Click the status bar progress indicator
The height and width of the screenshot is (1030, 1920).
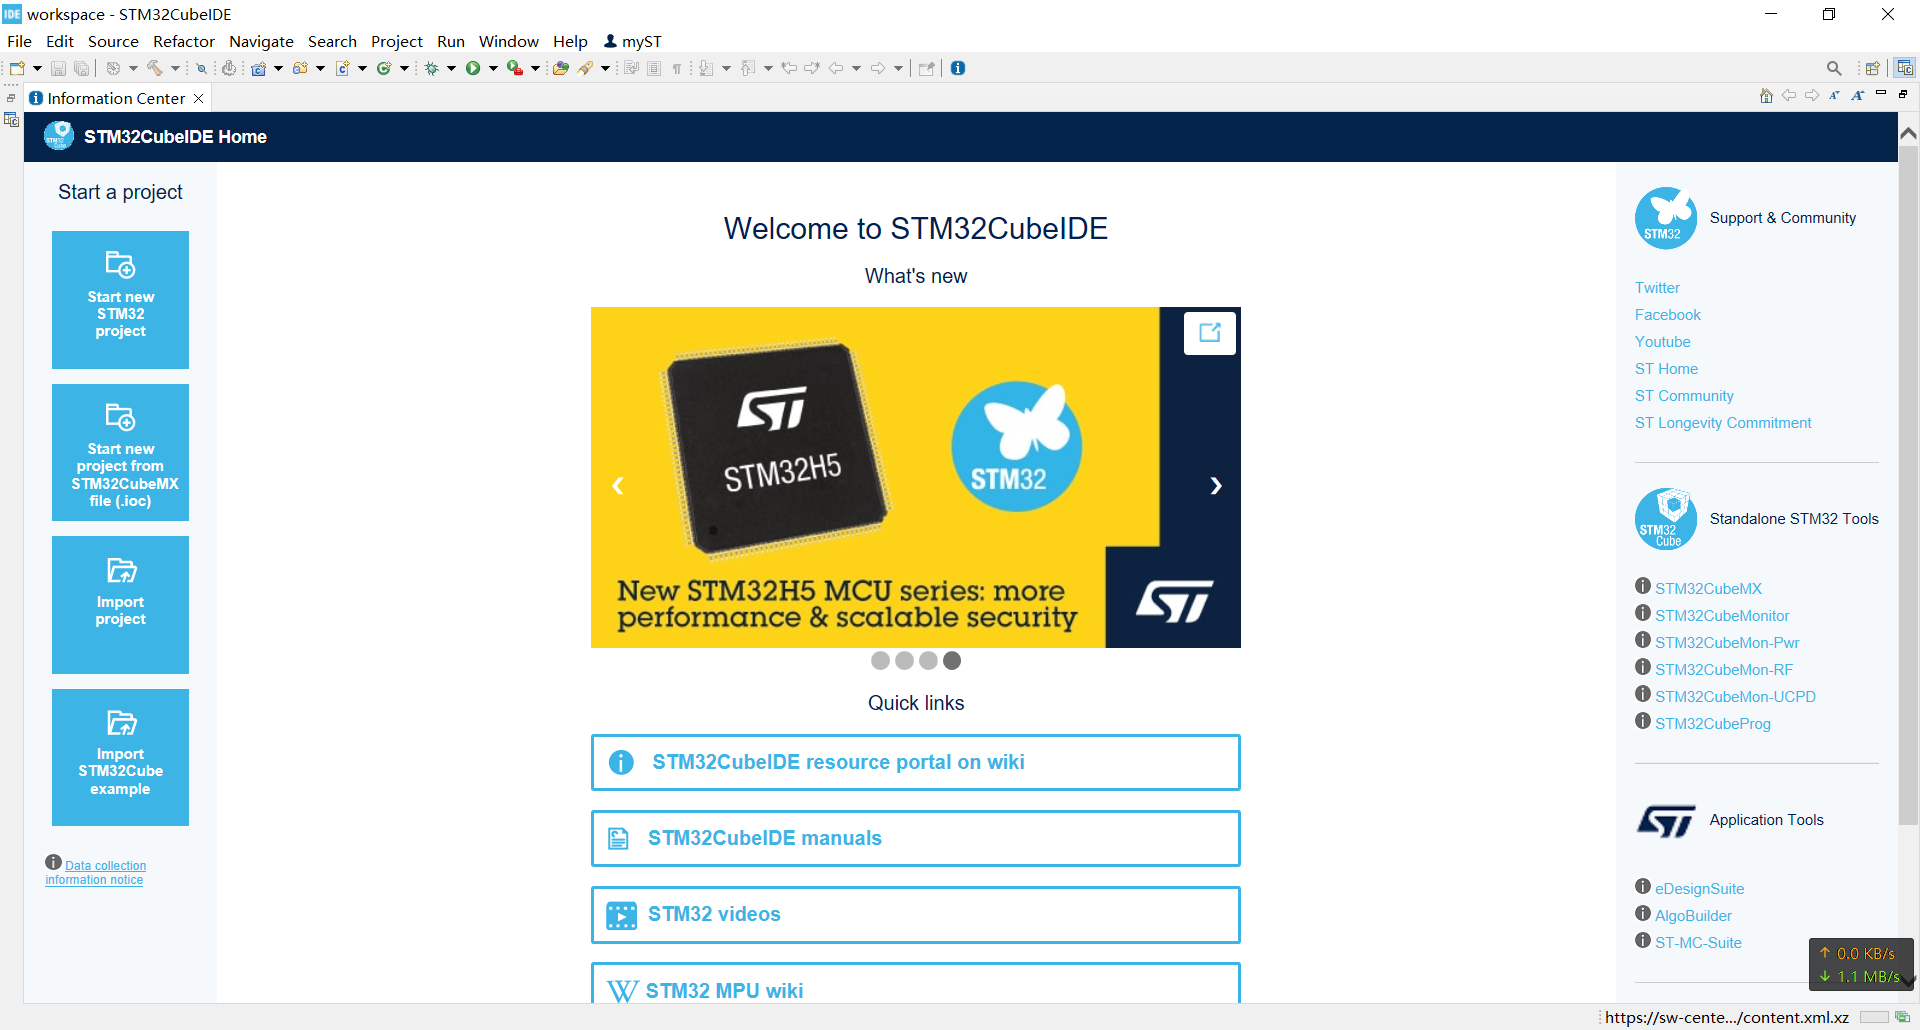1874,1017
